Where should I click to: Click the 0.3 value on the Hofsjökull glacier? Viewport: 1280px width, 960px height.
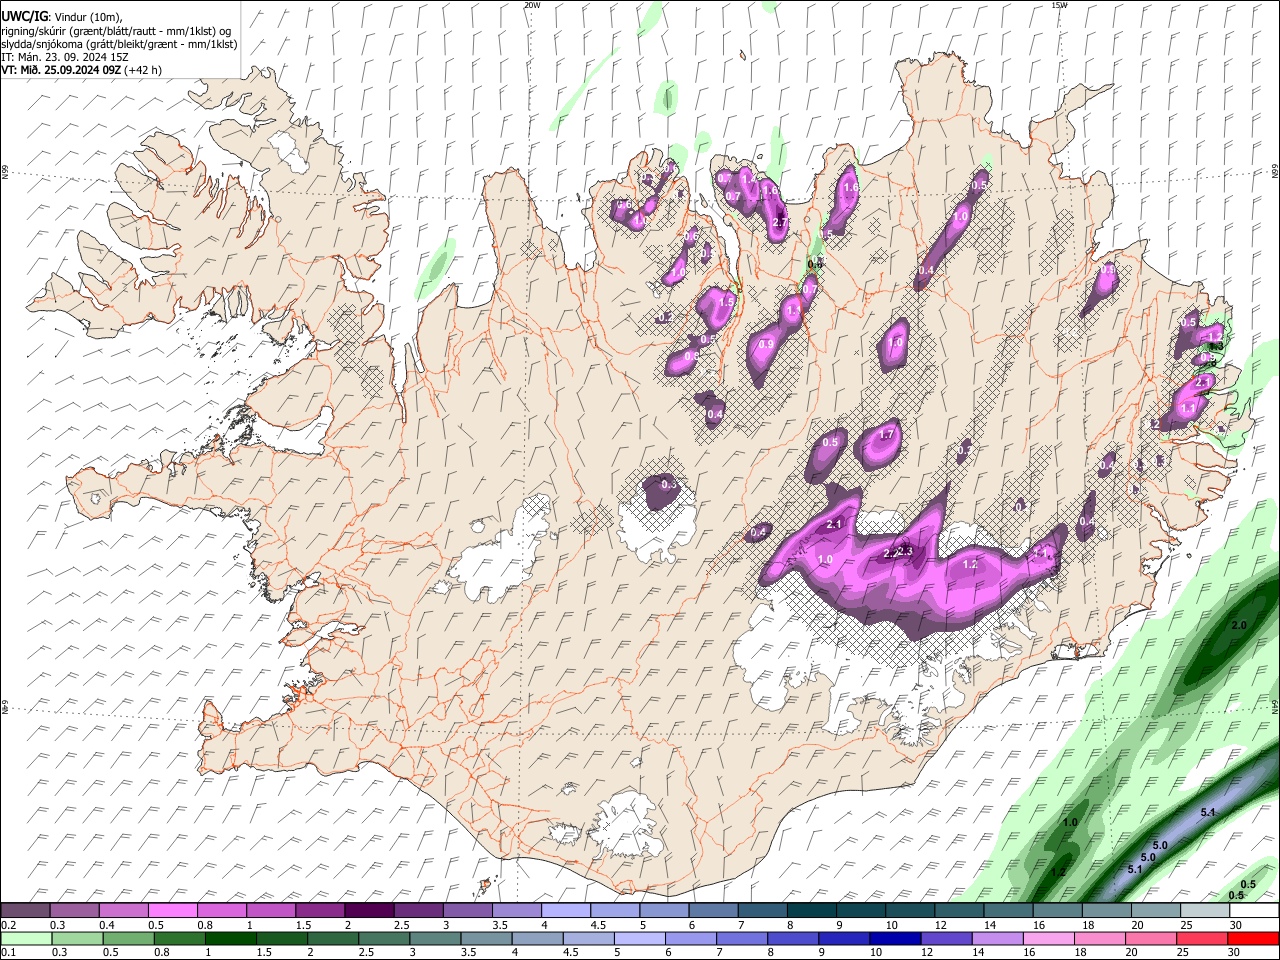(669, 484)
